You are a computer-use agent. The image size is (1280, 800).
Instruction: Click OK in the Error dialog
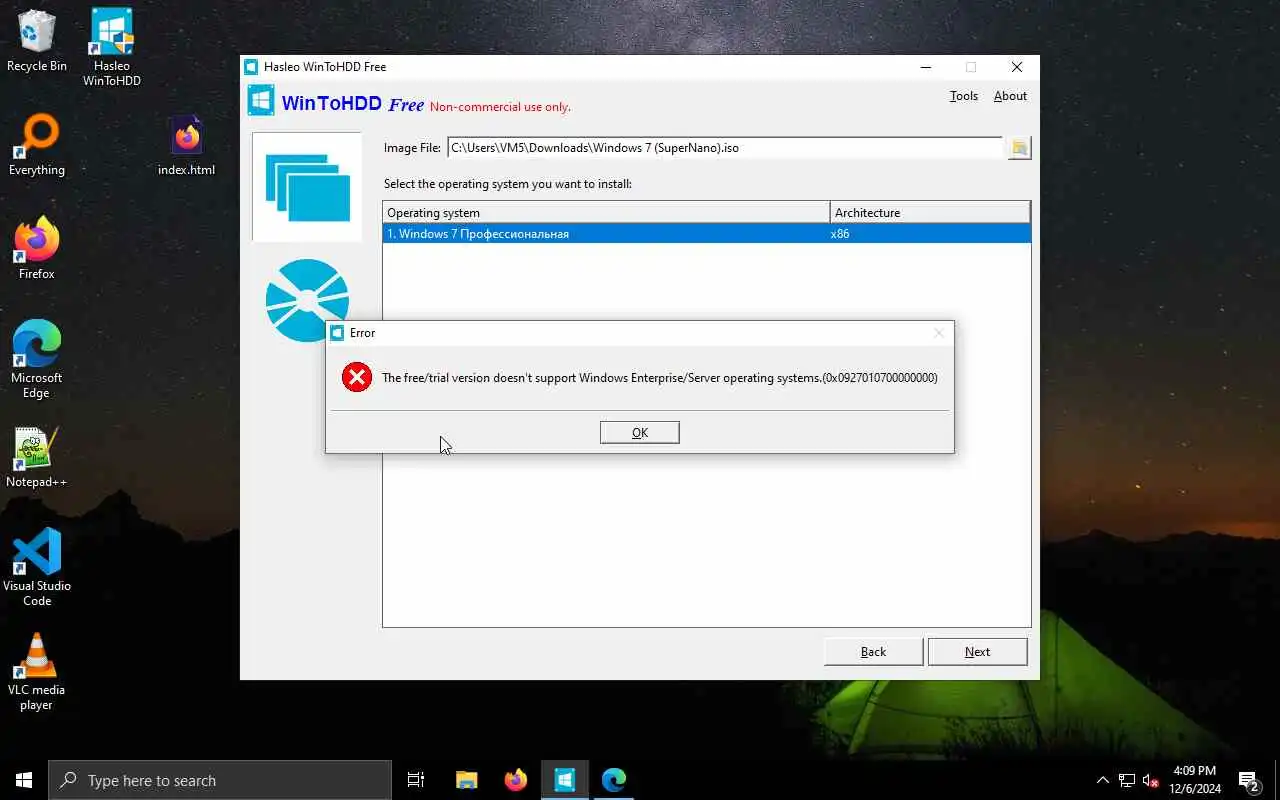pos(640,432)
